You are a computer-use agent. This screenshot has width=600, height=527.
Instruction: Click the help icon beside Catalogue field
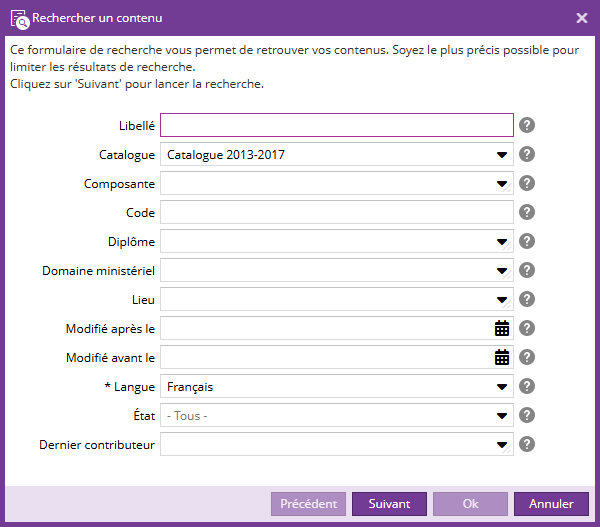(x=527, y=154)
